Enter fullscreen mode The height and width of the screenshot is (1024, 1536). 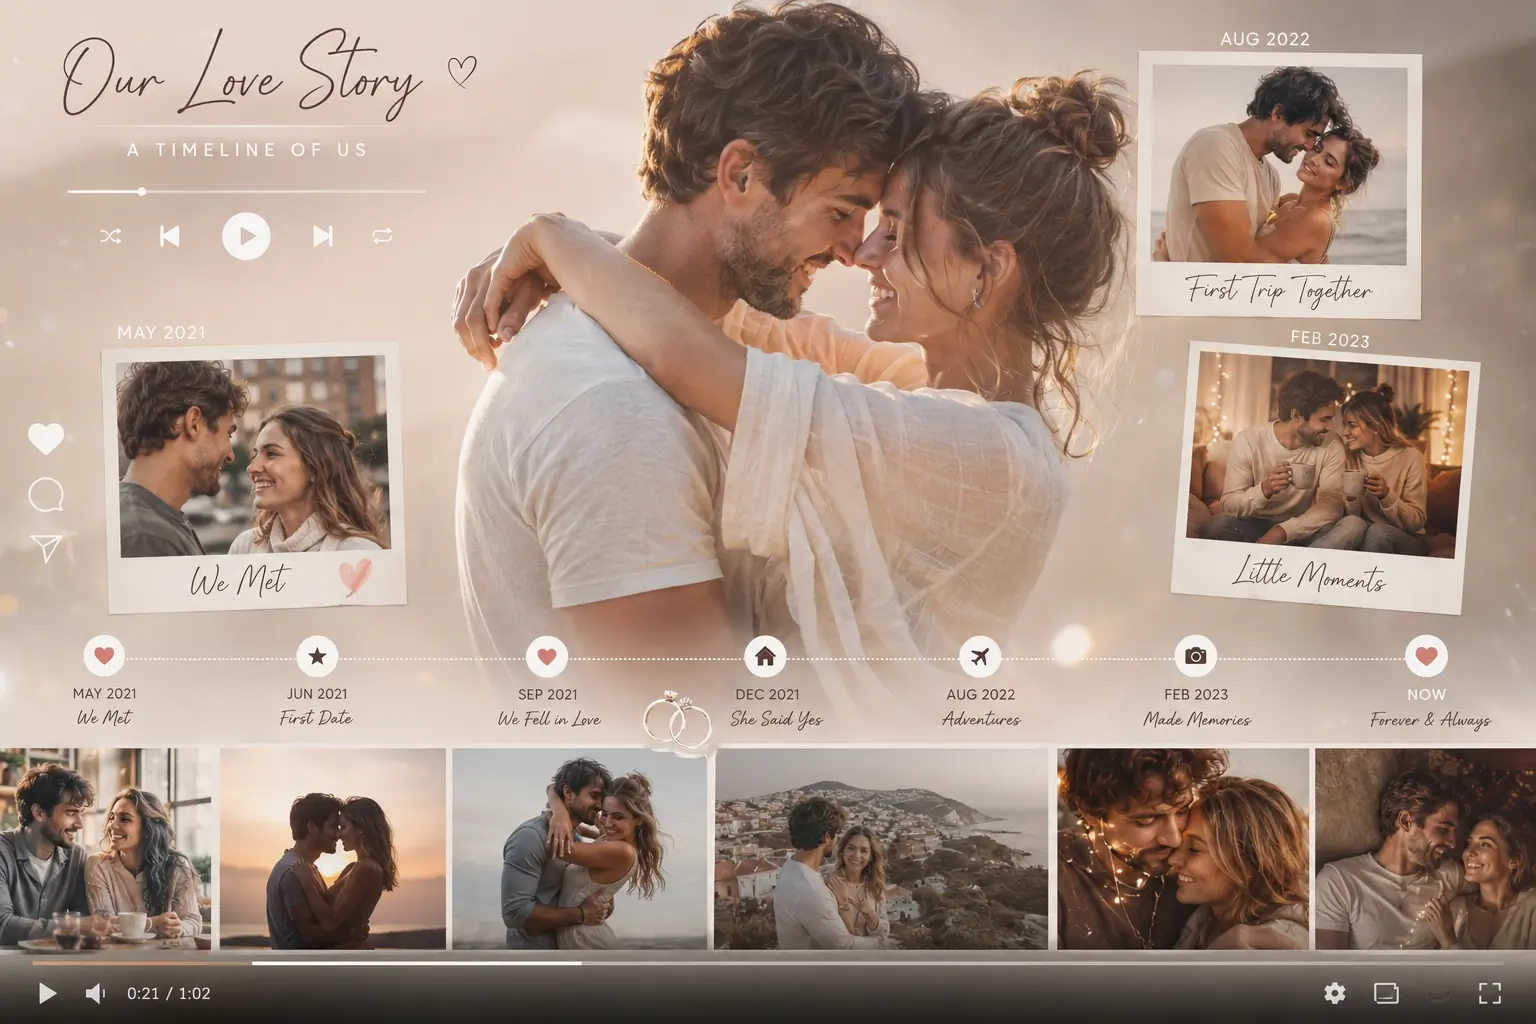click(x=1490, y=993)
